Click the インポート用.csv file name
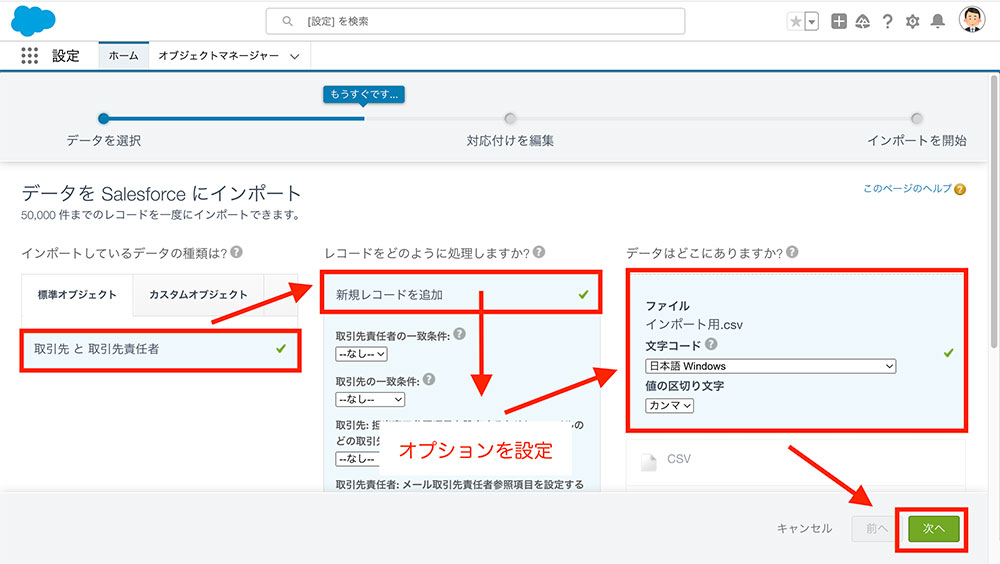 (x=694, y=325)
